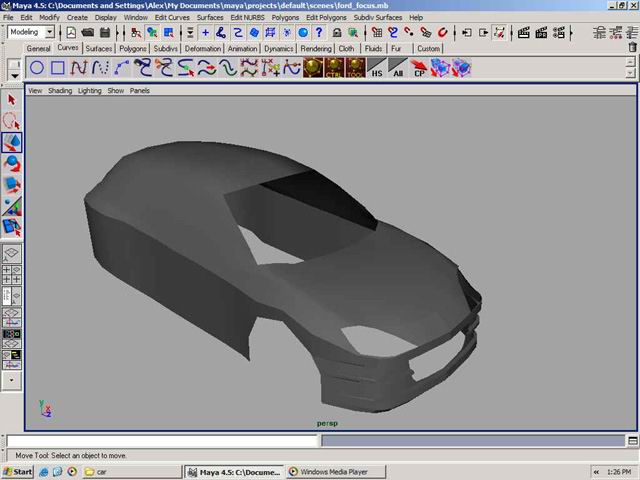Click the Windows Start button
Viewport: 640px width, 480px height.
pos(18,471)
